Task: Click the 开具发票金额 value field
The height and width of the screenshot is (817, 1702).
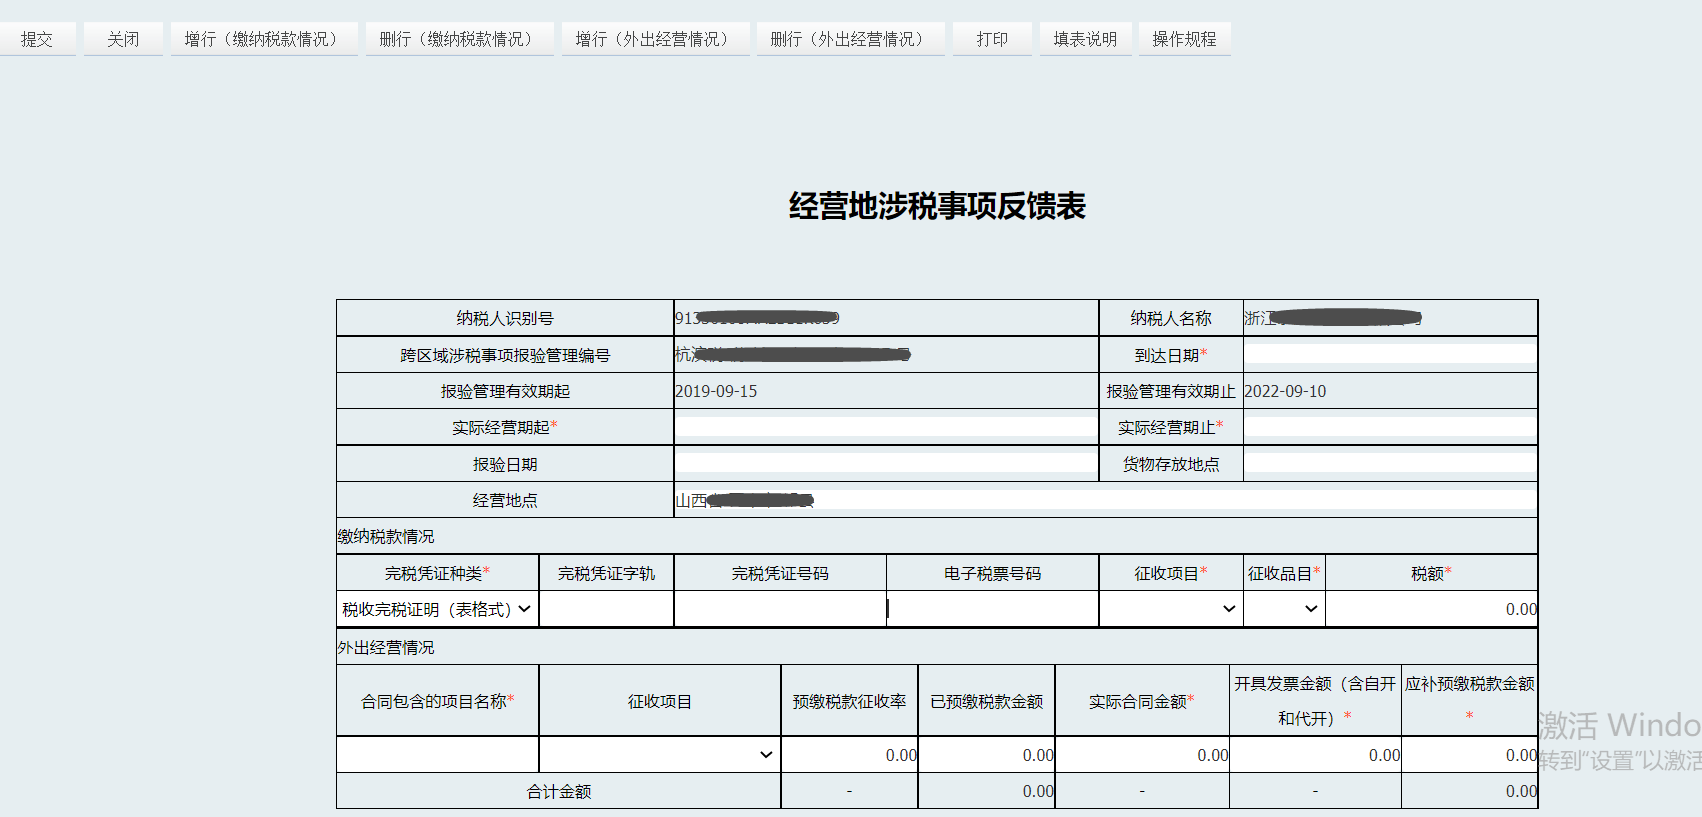Action: (1315, 755)
